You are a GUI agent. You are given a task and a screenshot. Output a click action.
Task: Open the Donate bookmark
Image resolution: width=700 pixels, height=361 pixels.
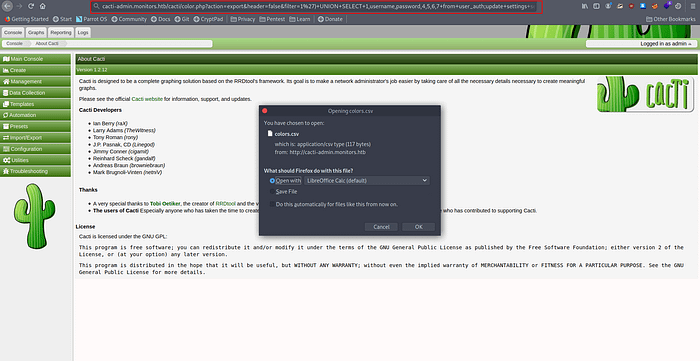(330, 19)
